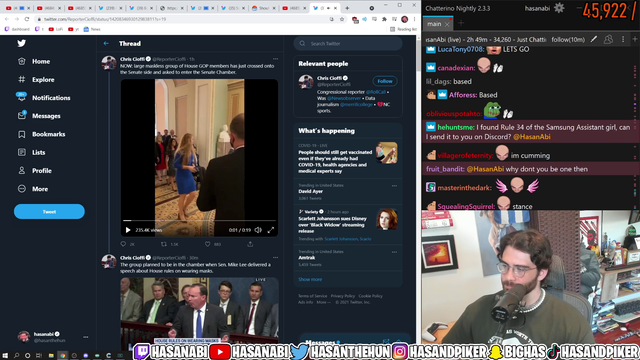Open Twitter Home from the sidebar

tap(34, 61)
